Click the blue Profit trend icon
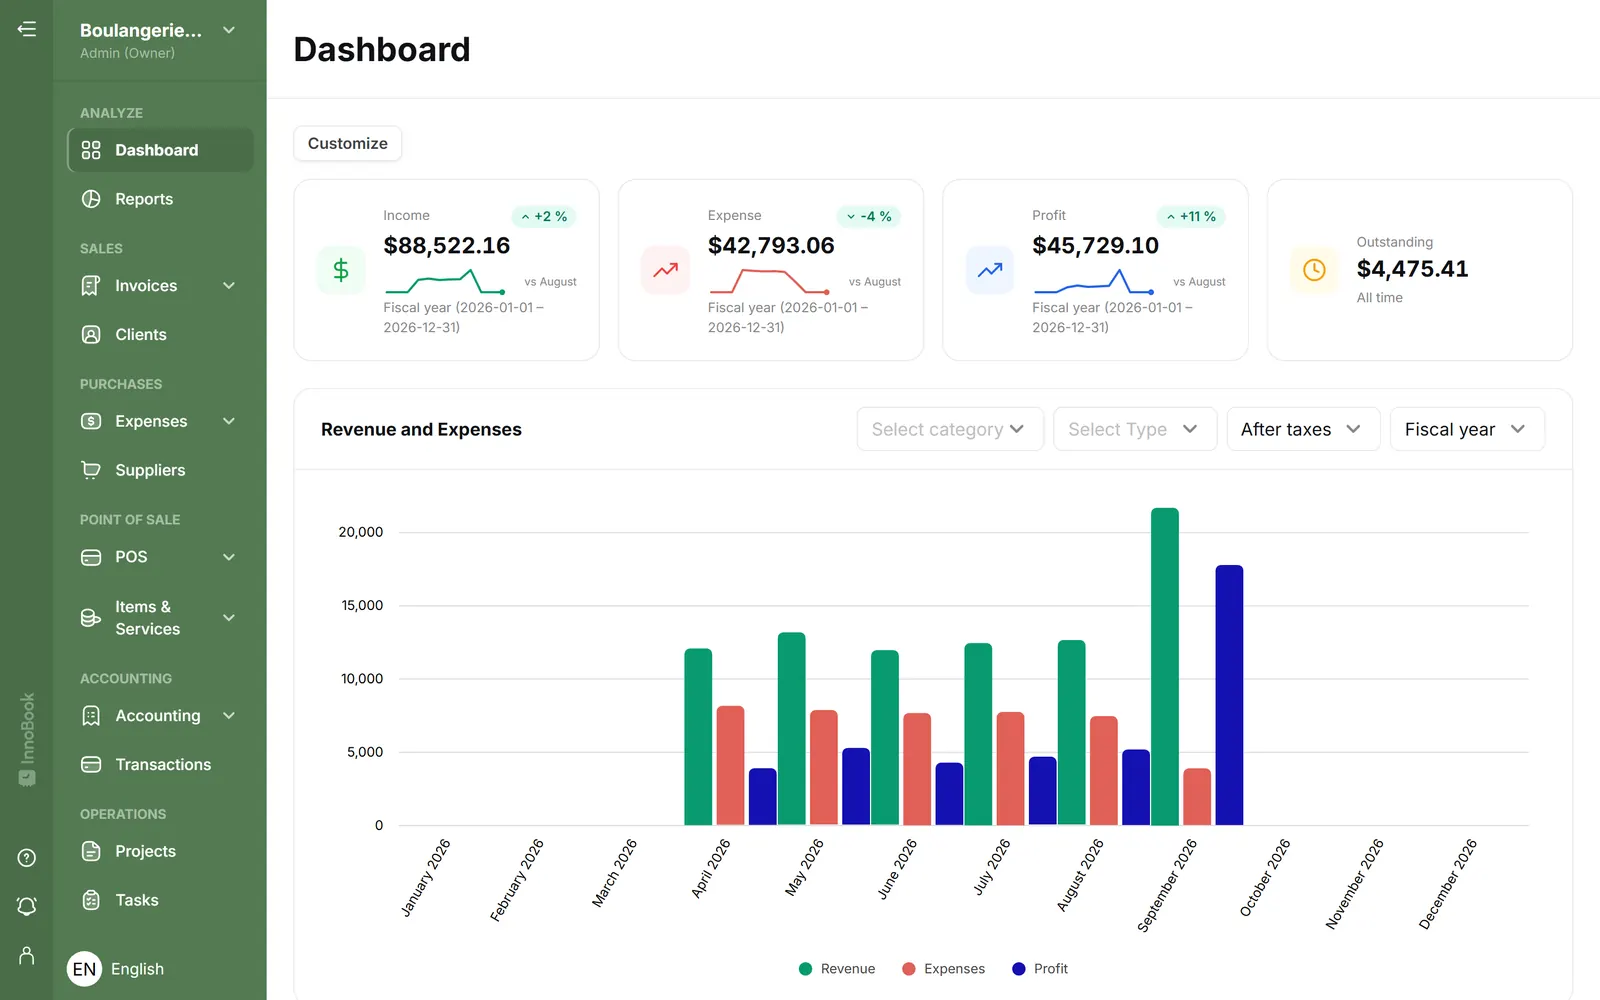1600x1000 pixels. coord(990,270)
